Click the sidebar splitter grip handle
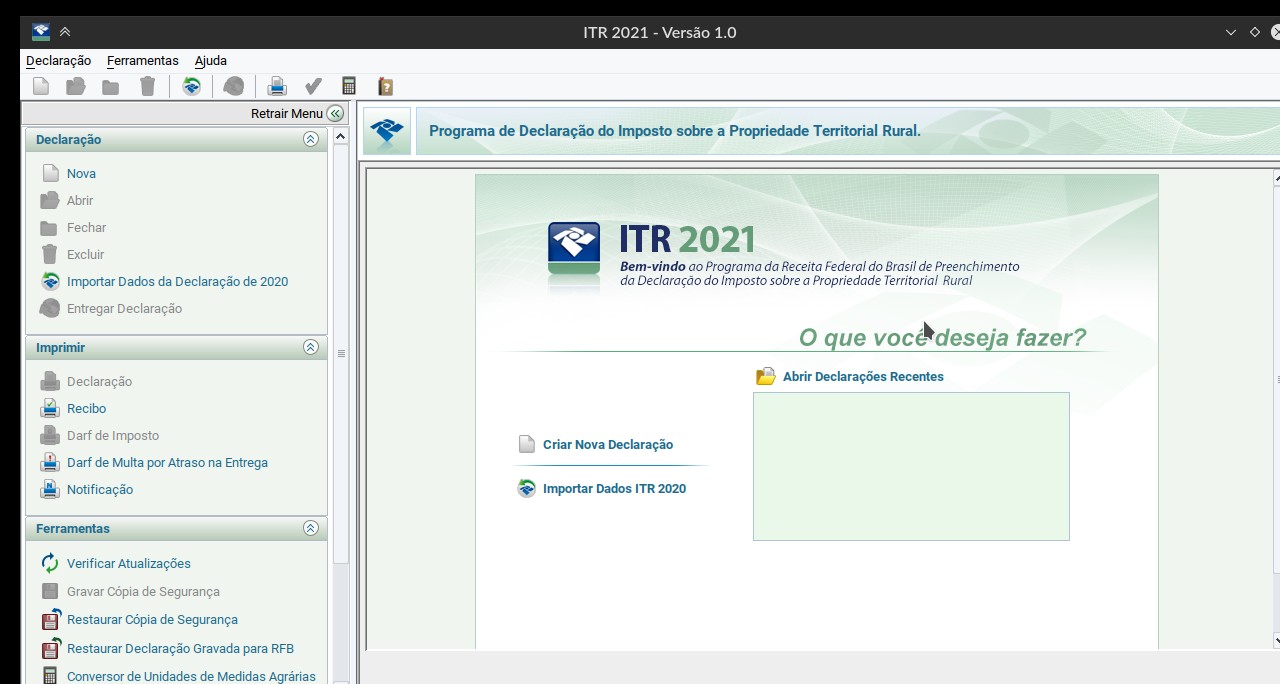This screenshot has height=684, width=1280. coord(341,353)
